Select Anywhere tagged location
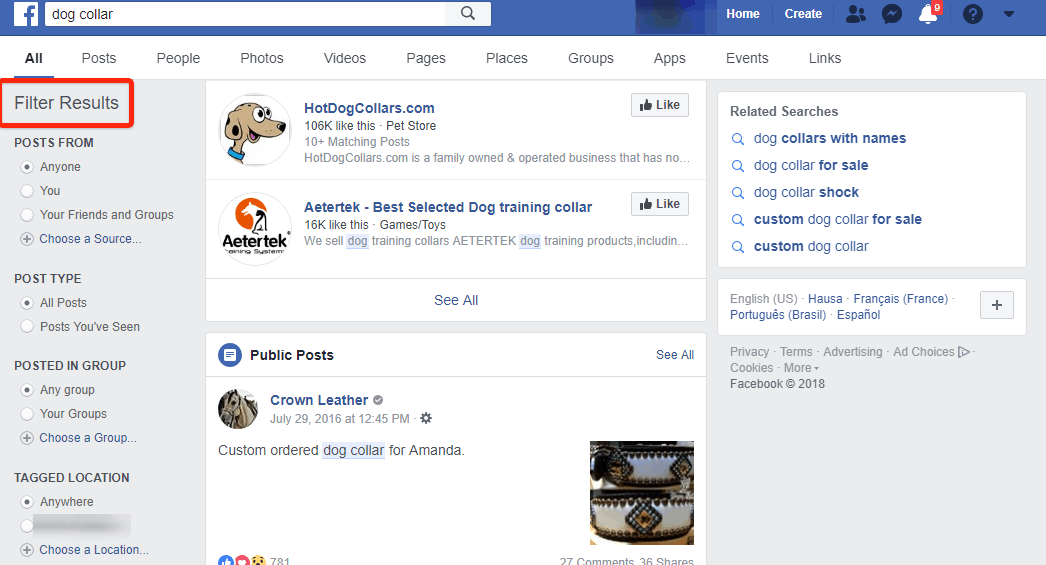The height and width of the screenshot is (565, 1046). pyautogui.click(x=27, y=502)
